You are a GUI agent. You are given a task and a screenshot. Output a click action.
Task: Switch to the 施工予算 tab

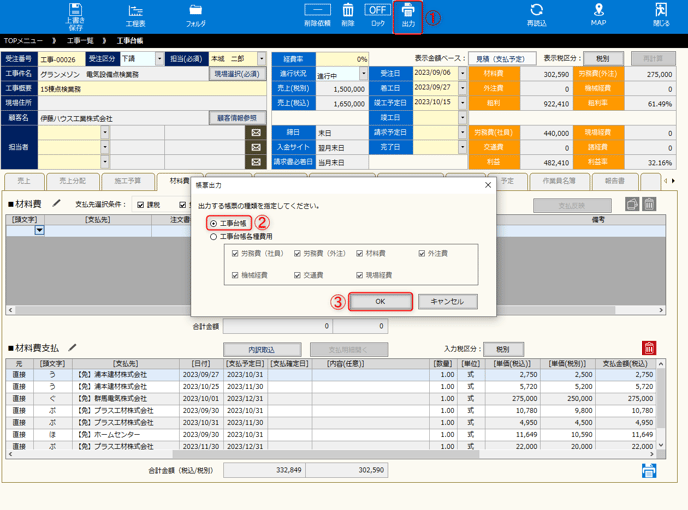pyautogui.click(x=128, y=181)
